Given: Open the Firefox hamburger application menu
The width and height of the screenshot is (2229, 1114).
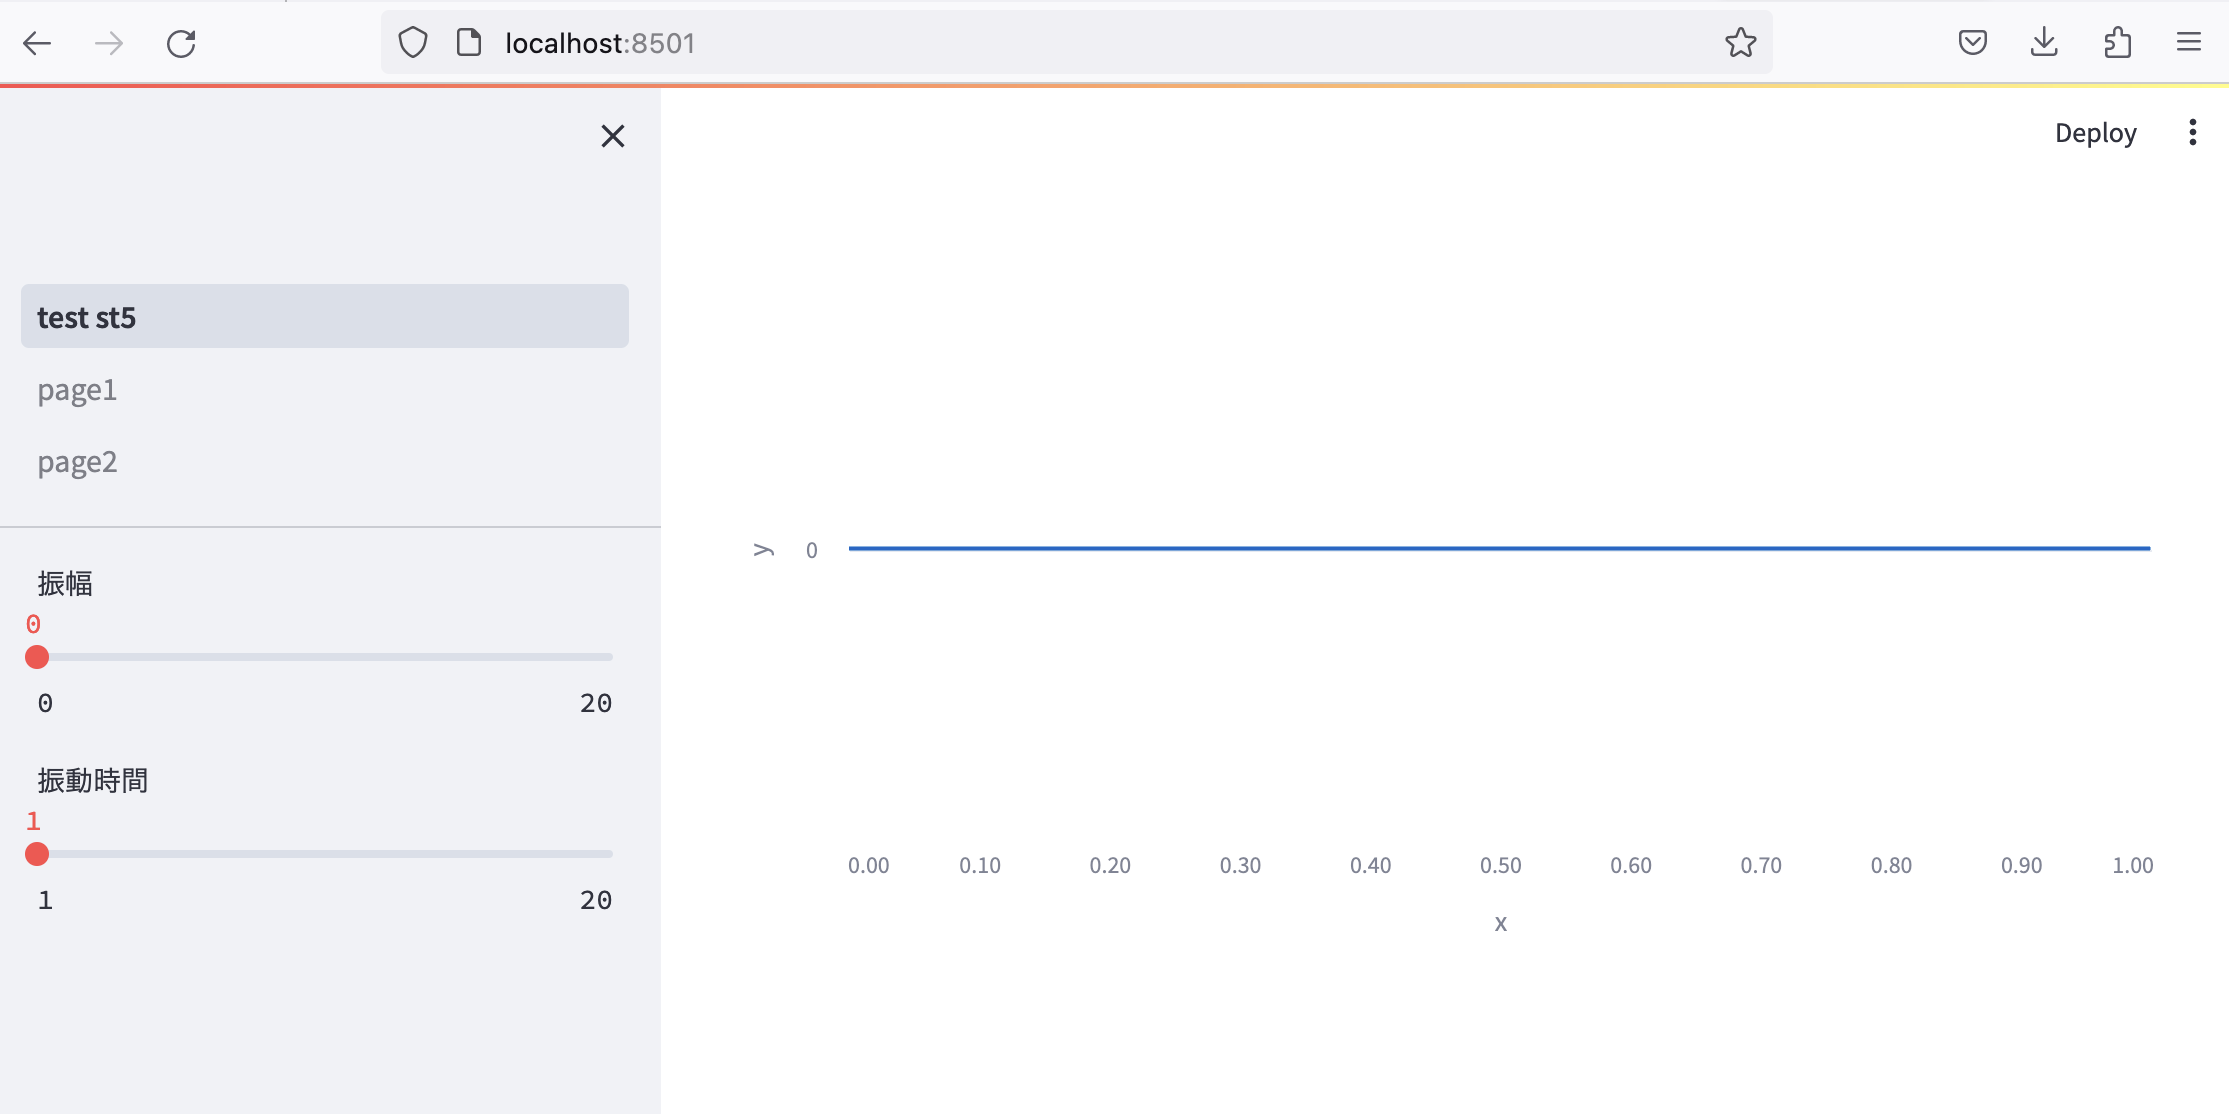Looking at the screenshot, I should click(x=2189, y=43).
